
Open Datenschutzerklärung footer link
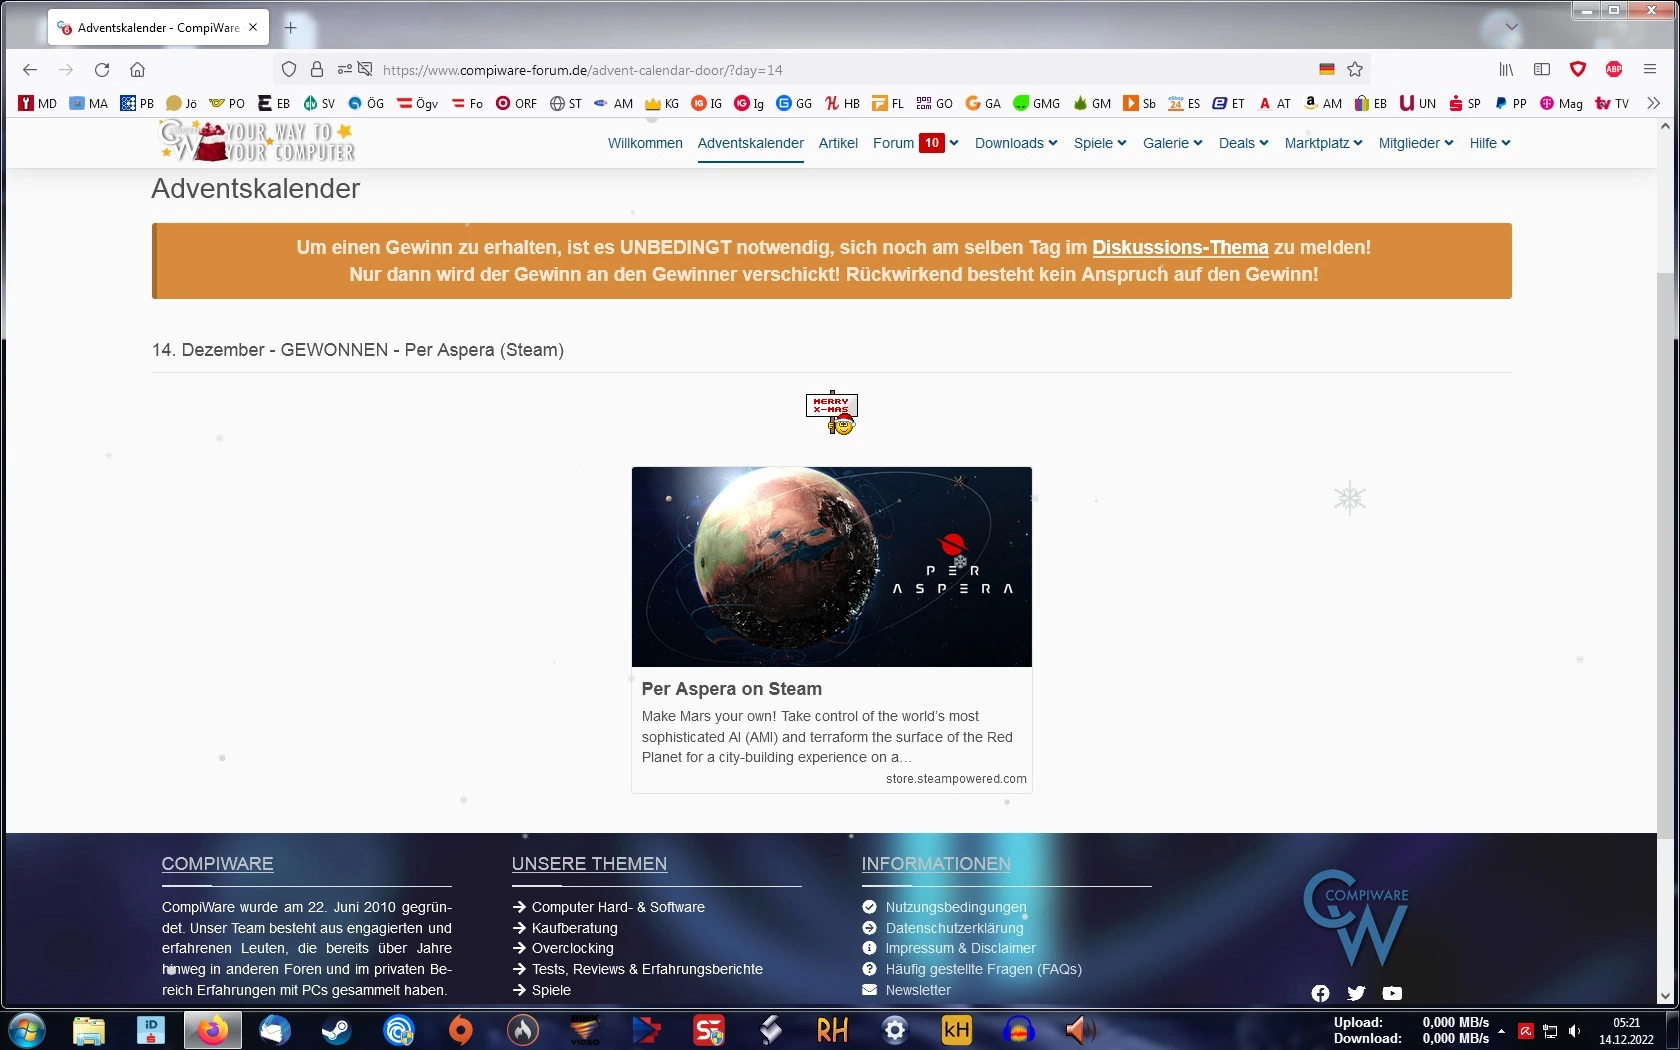[955, 928]
